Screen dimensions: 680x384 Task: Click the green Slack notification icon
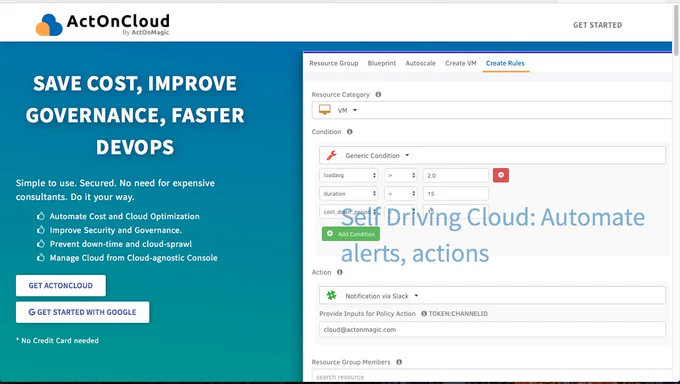332,295
